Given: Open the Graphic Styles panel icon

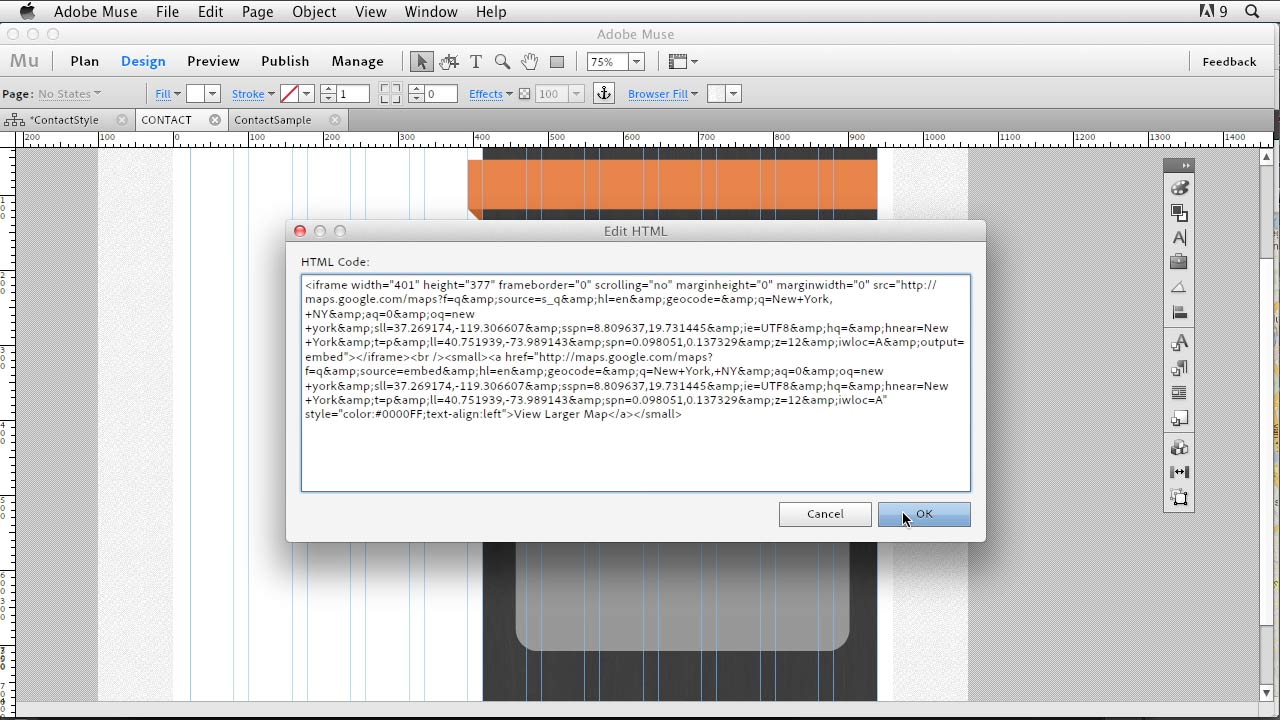Looking at the screenshot, I should (x=1180, y=418).
